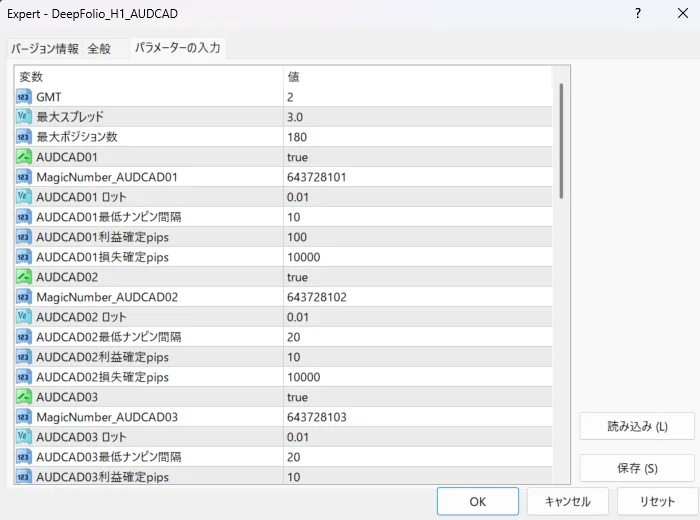Select the GMT value field showing 2
700x520 pixels.
(415, 97)
